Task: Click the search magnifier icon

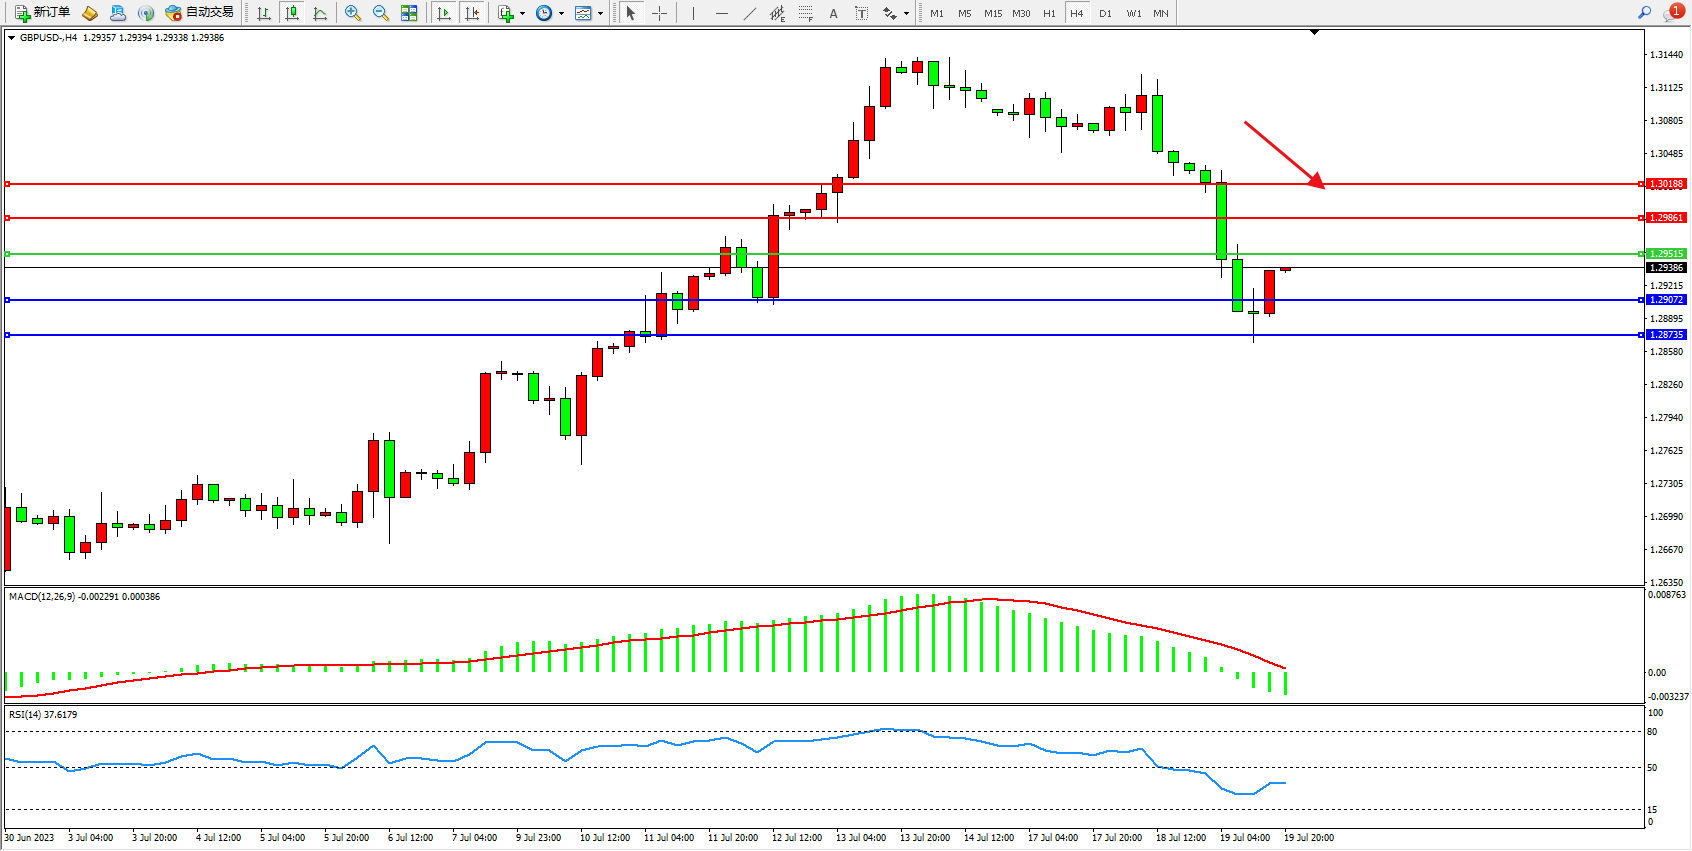Action: 1644,13
